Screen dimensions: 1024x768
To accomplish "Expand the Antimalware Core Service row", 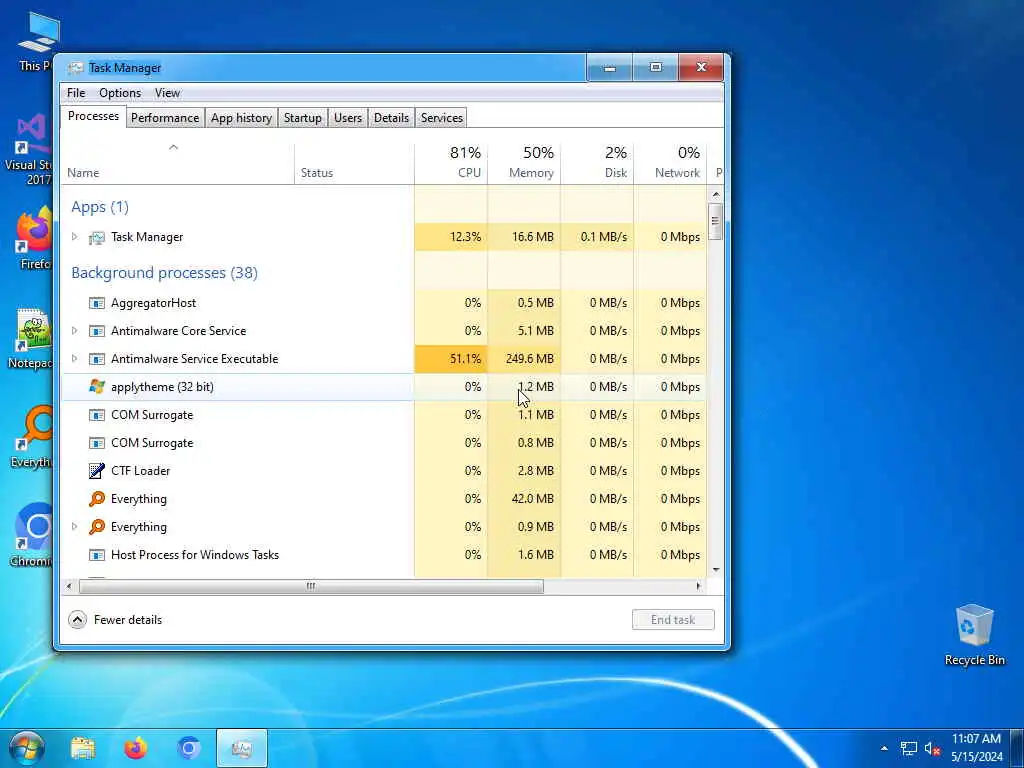I will tap(74, 331).
